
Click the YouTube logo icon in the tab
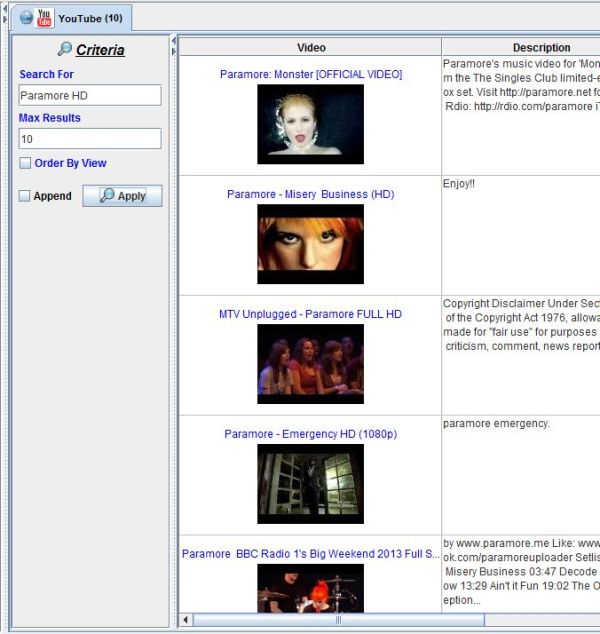click(45, 18)
